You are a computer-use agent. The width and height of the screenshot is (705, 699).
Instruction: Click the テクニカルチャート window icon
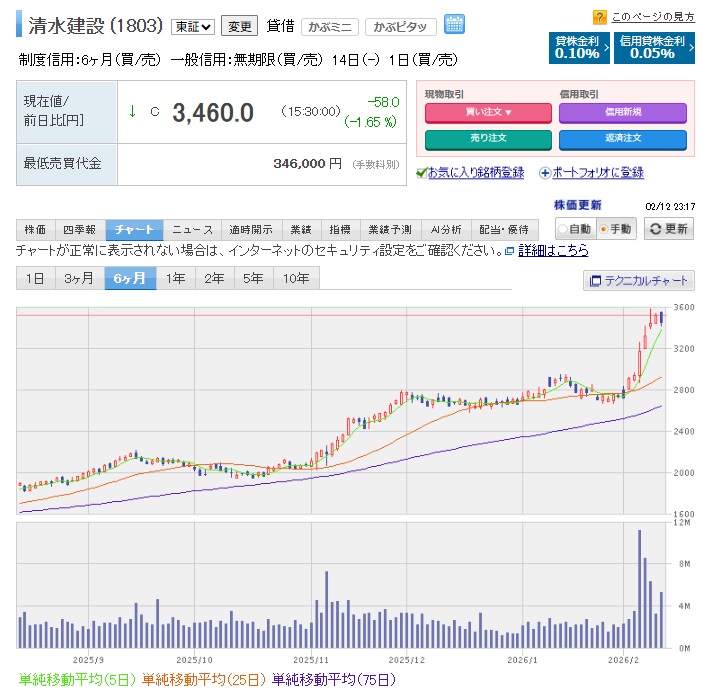tap(595, 281)
